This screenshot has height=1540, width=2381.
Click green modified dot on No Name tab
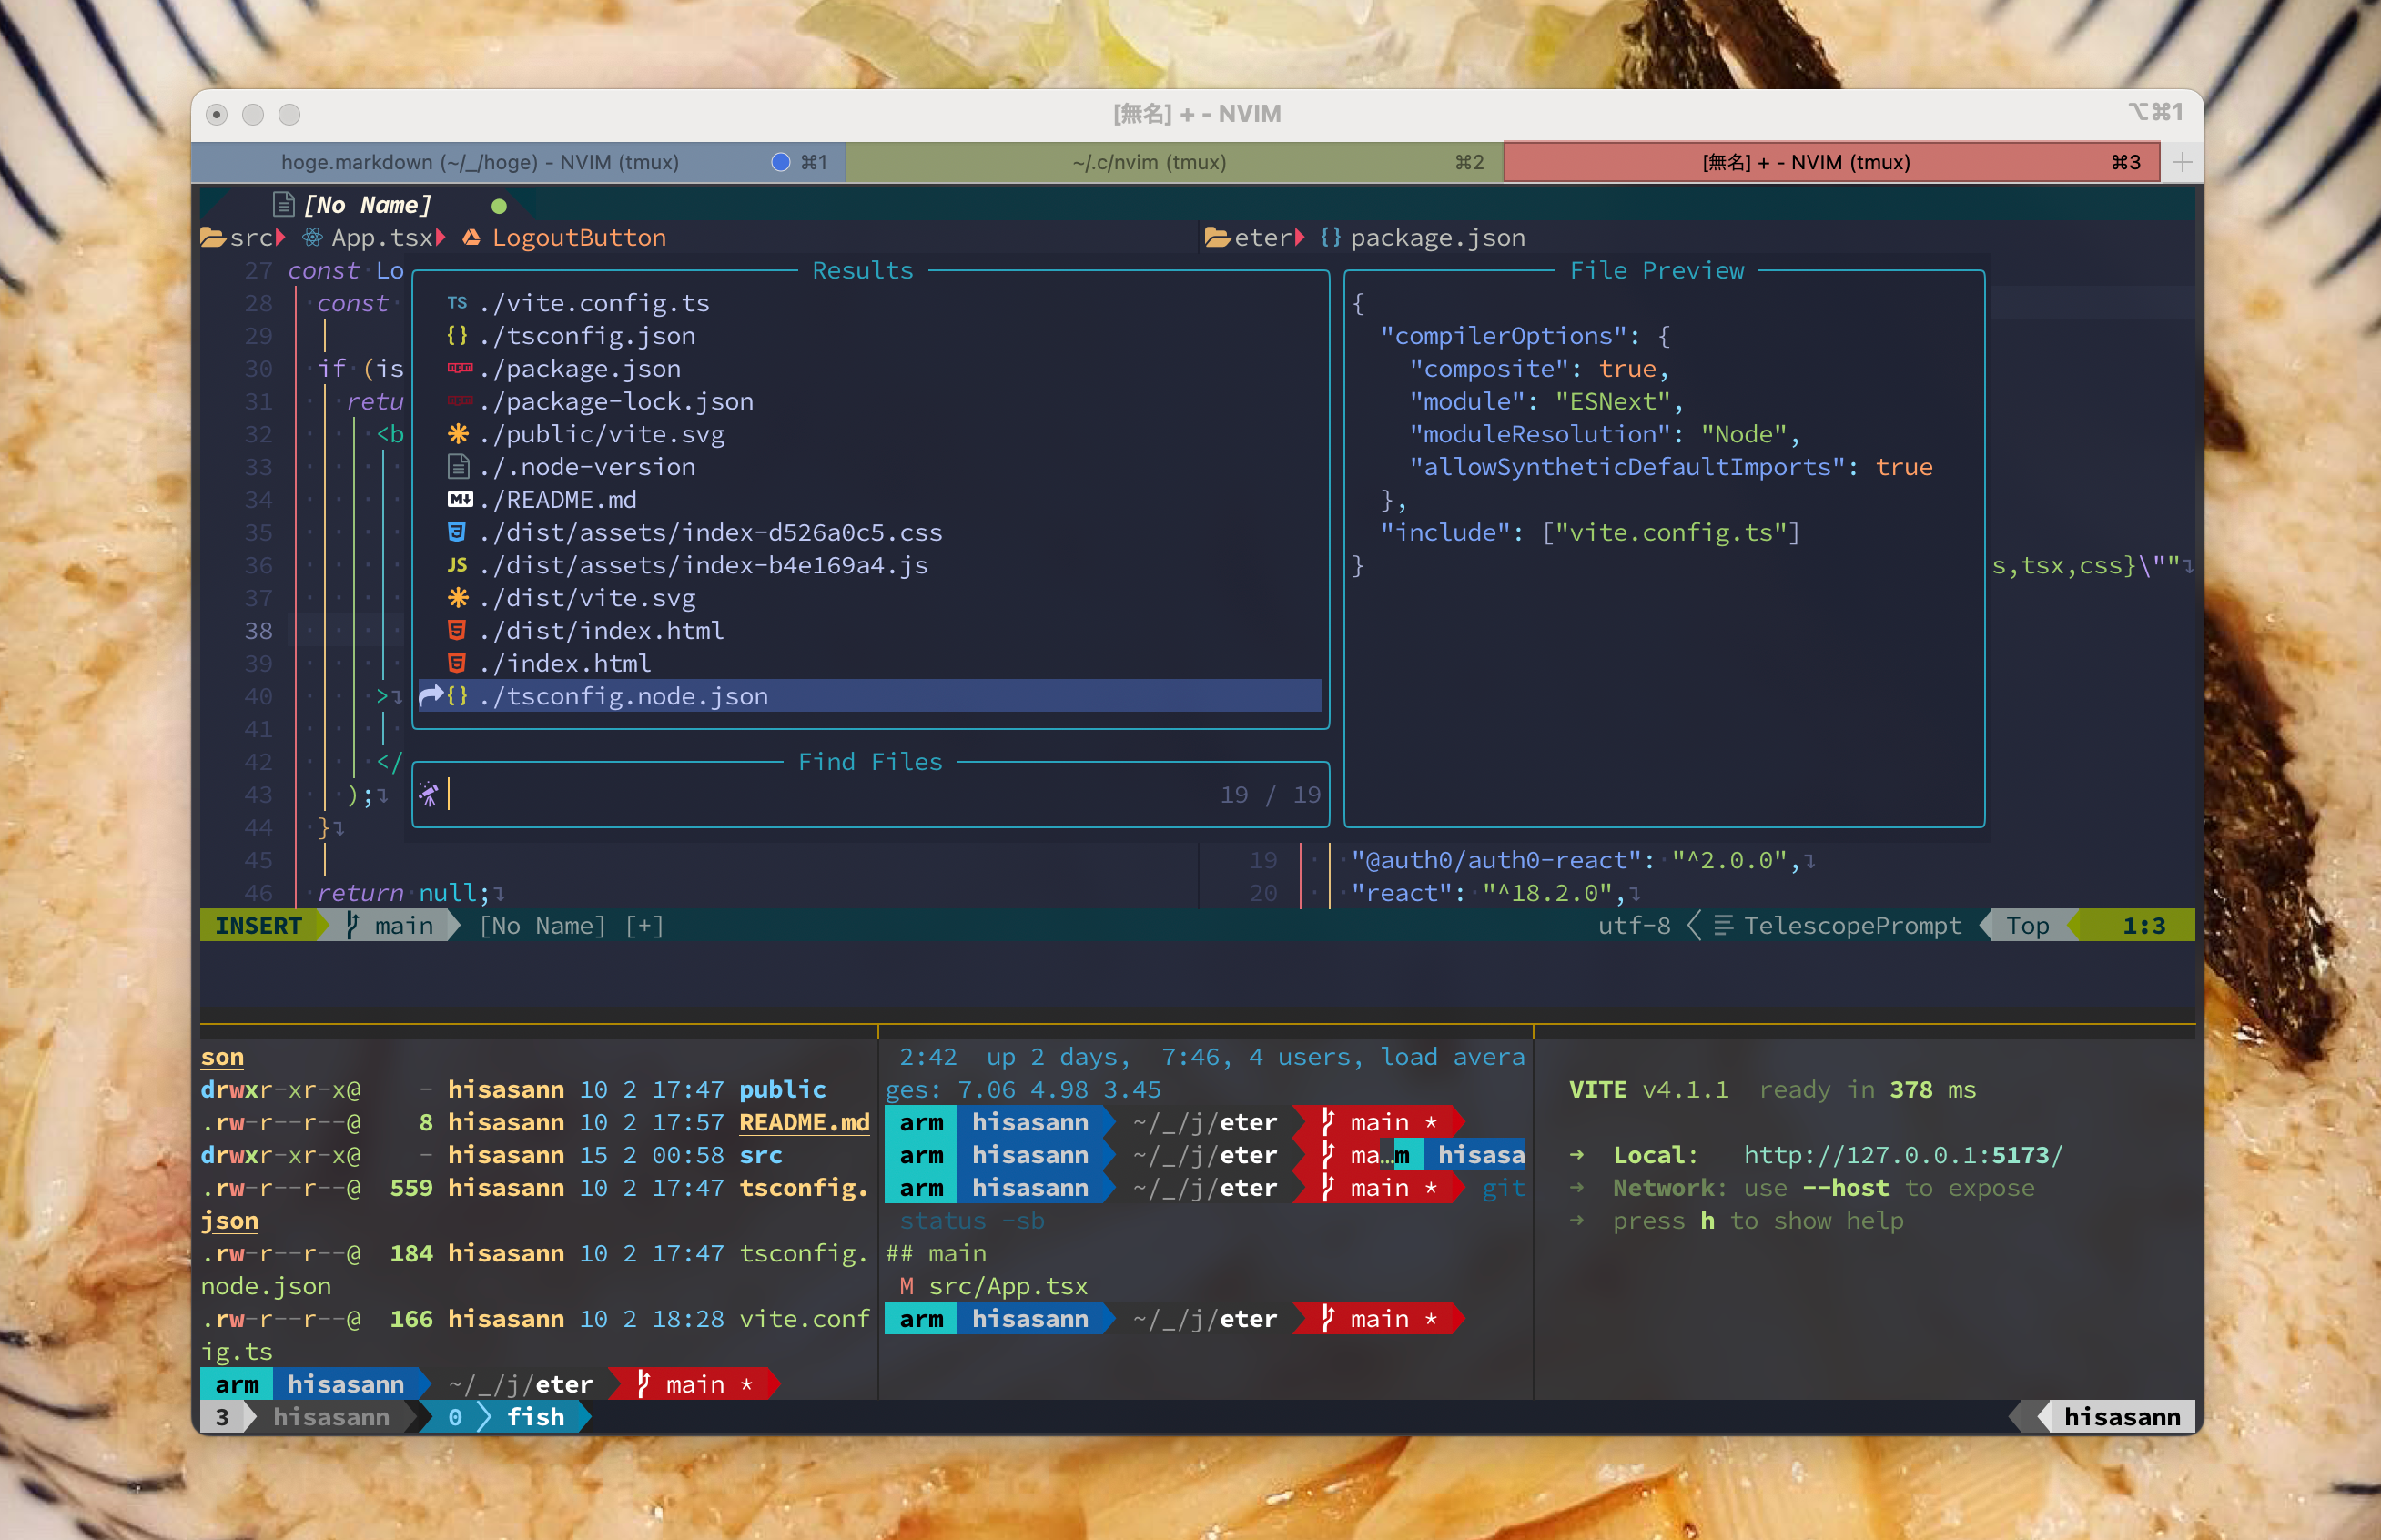(499, 206)
